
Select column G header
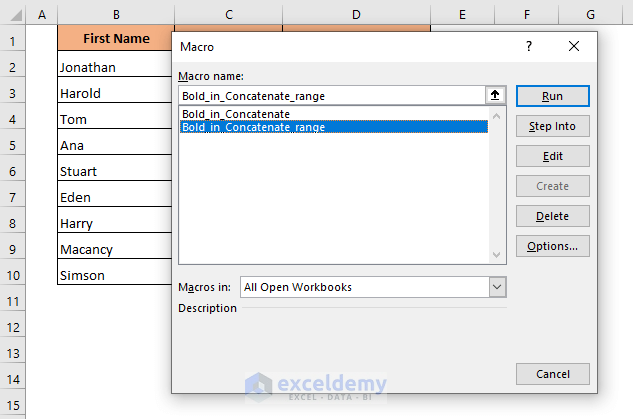[591, 15]
